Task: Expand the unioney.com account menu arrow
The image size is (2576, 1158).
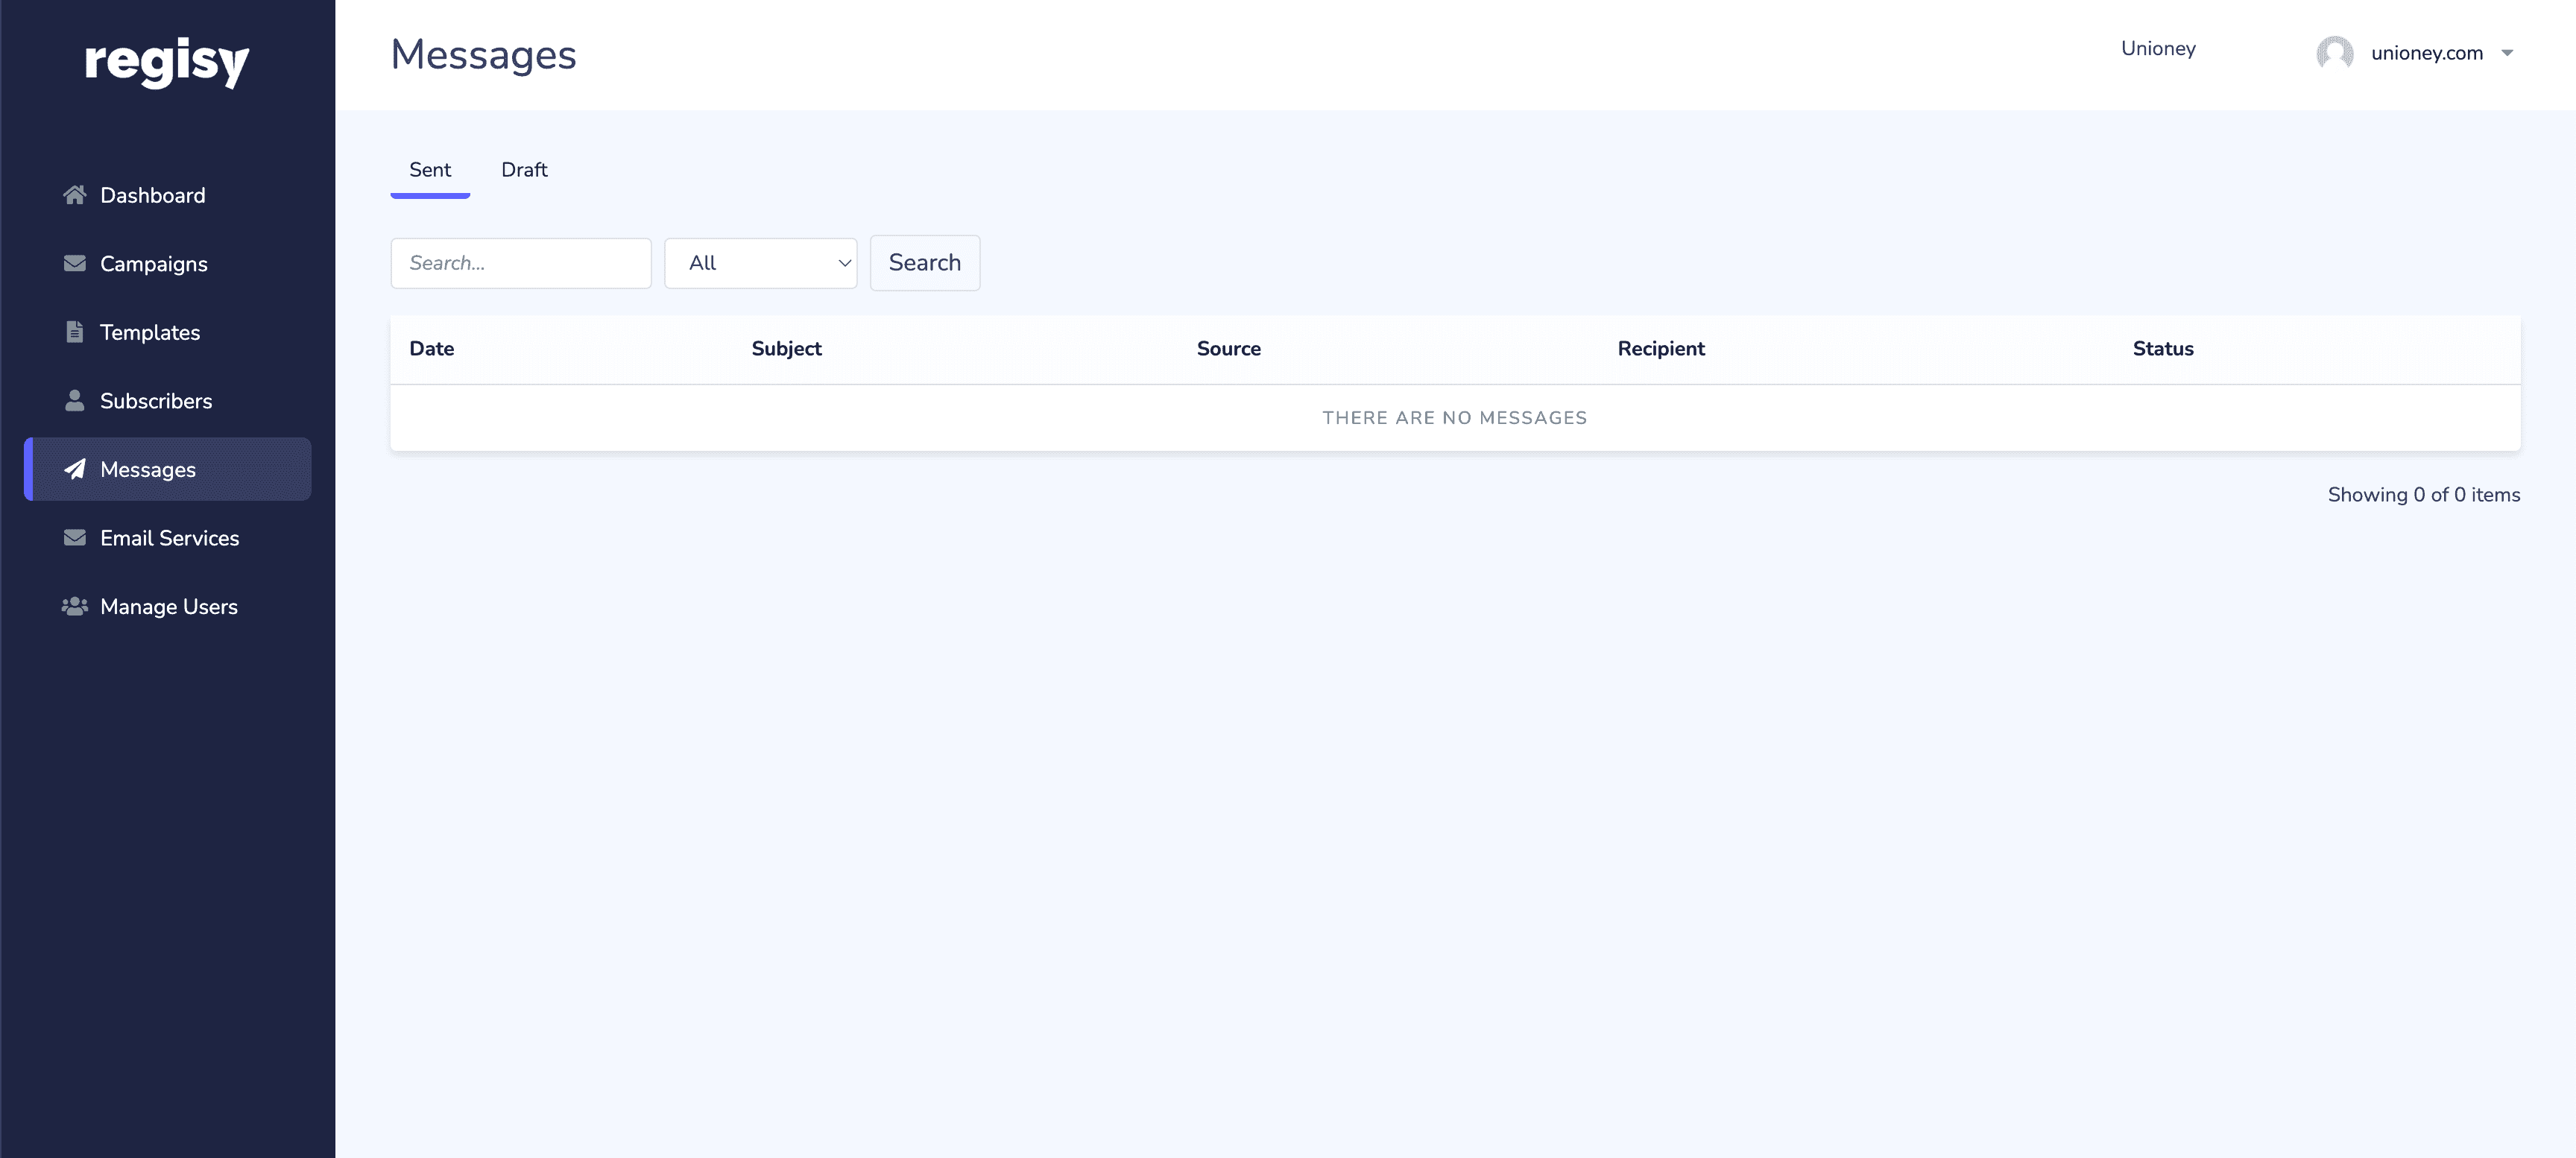Action: pos(2507,53)
